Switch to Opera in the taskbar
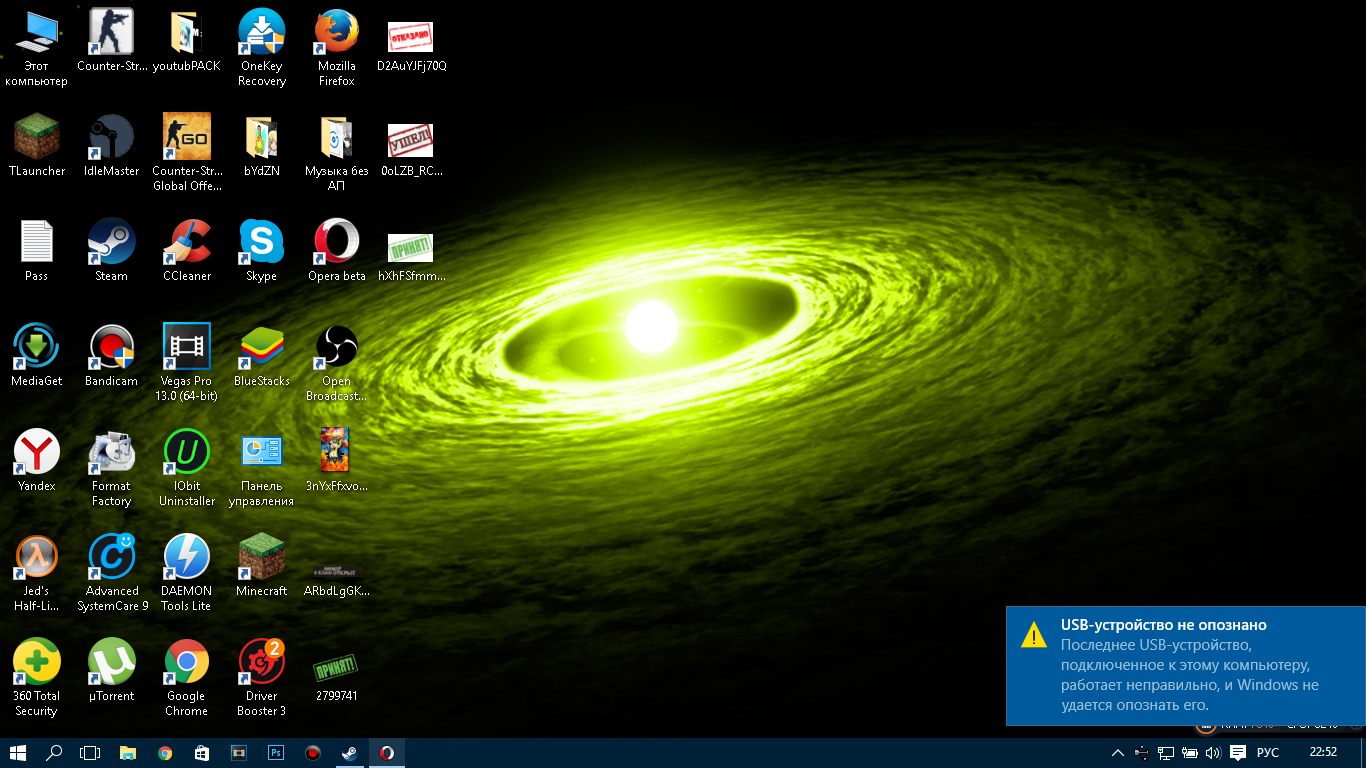1366x768 pixels. pyautogui.click(x=386, y=753)
